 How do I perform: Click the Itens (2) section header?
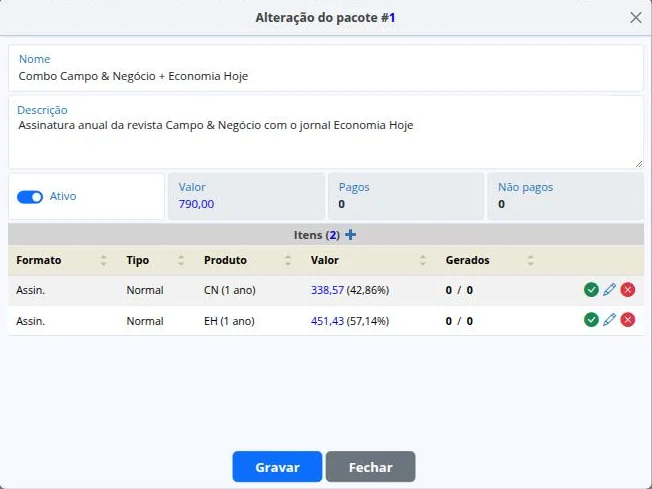[326, 235]
